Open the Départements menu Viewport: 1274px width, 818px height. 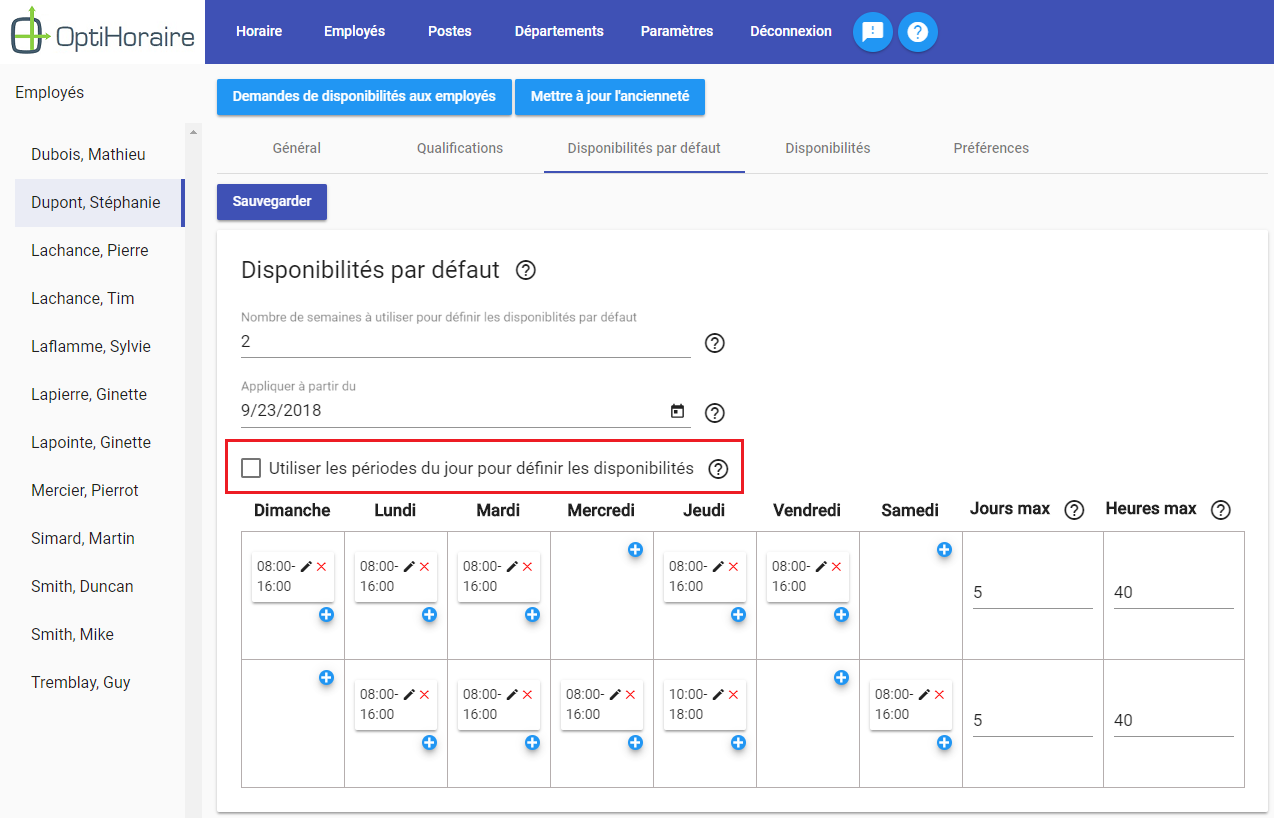[x=559, y=31]
